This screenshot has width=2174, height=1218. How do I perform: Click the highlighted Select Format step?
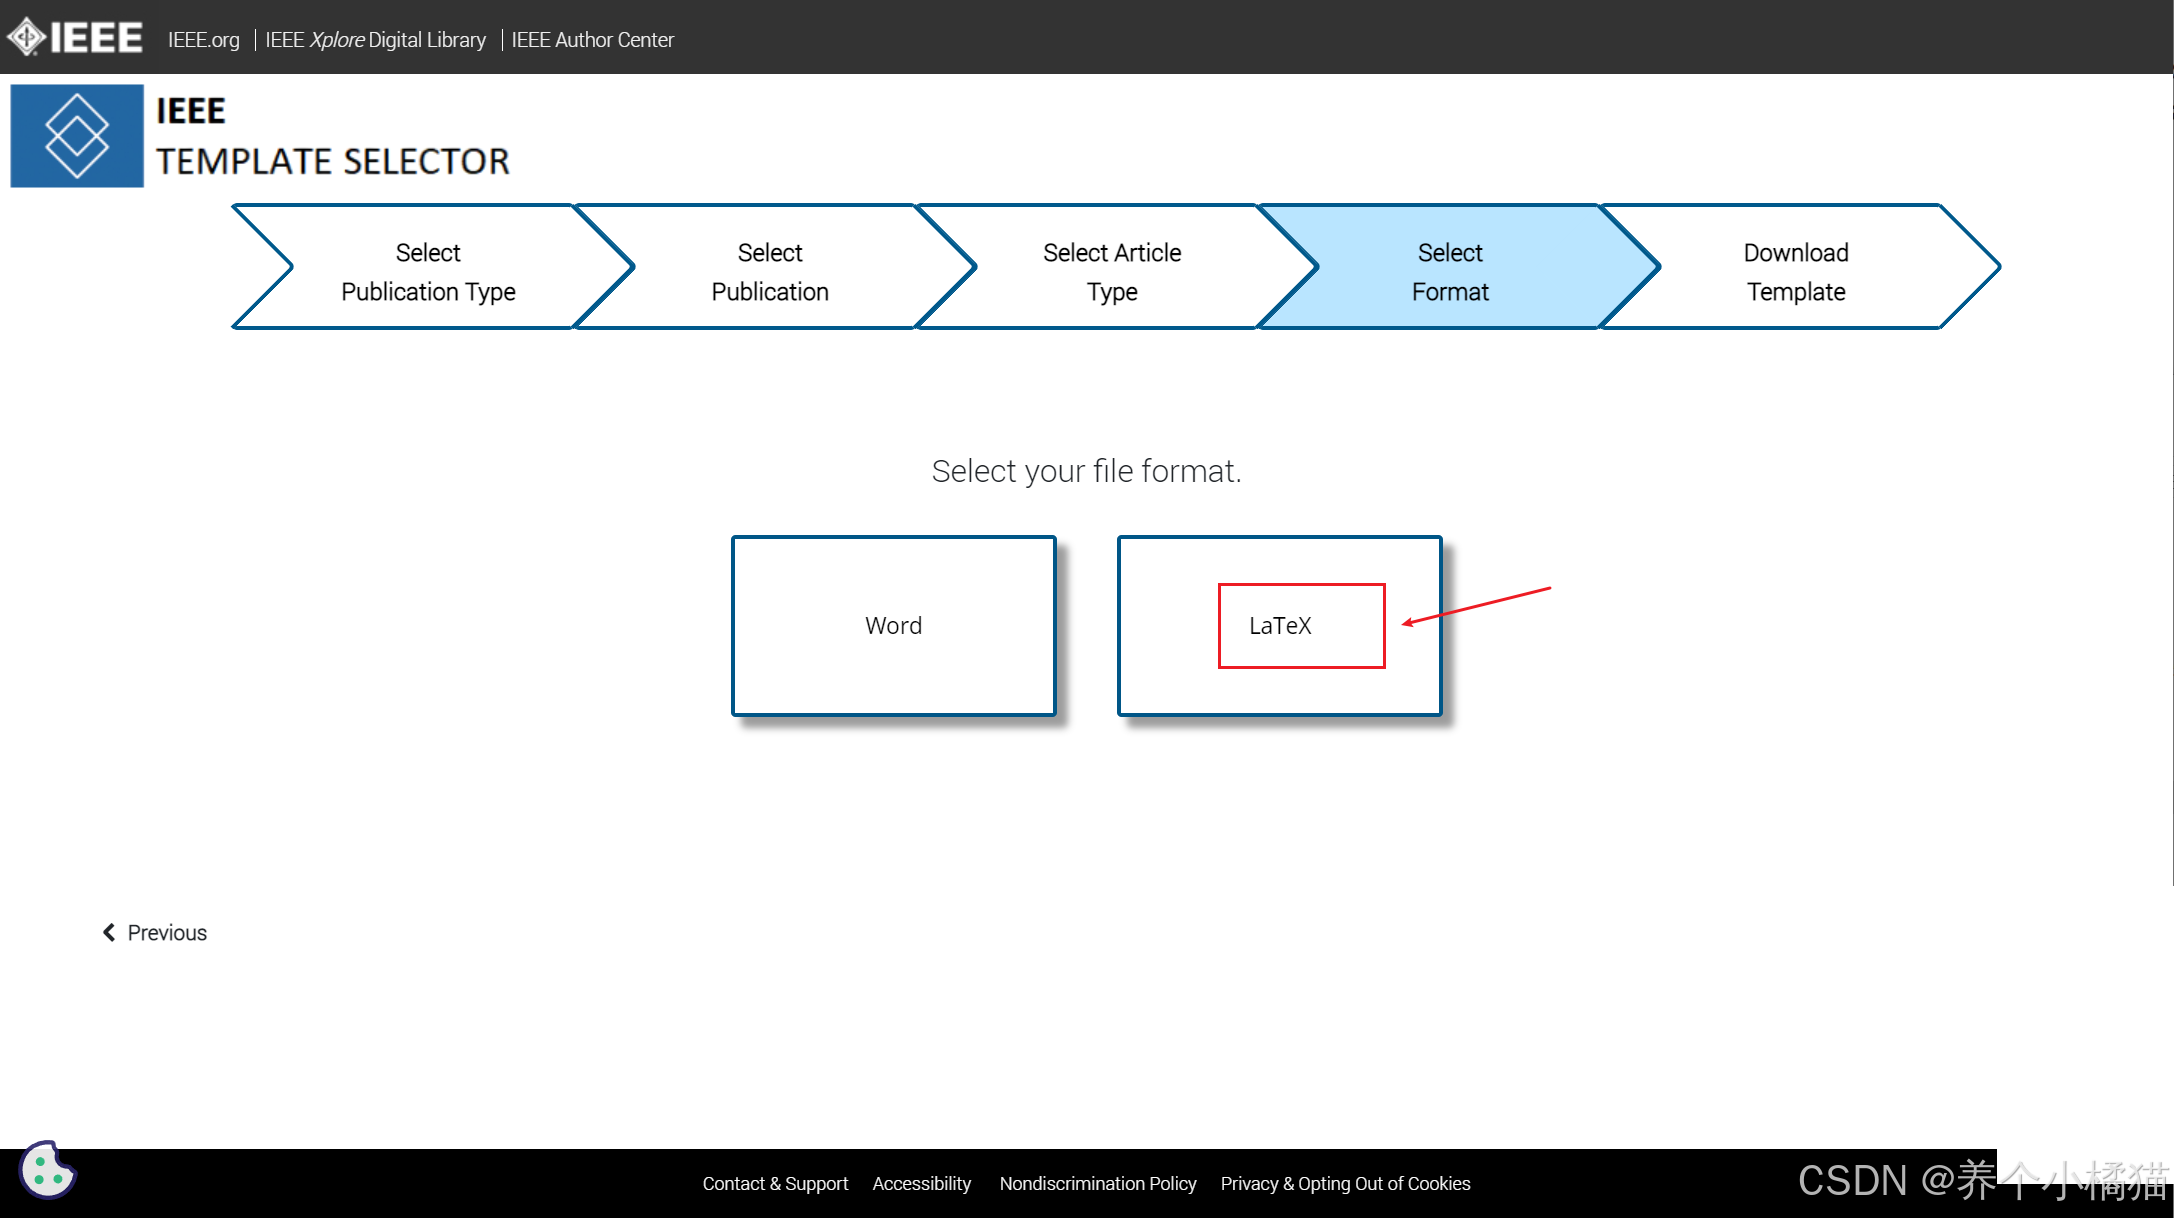pyautogui.click(x=1449, y=271)
